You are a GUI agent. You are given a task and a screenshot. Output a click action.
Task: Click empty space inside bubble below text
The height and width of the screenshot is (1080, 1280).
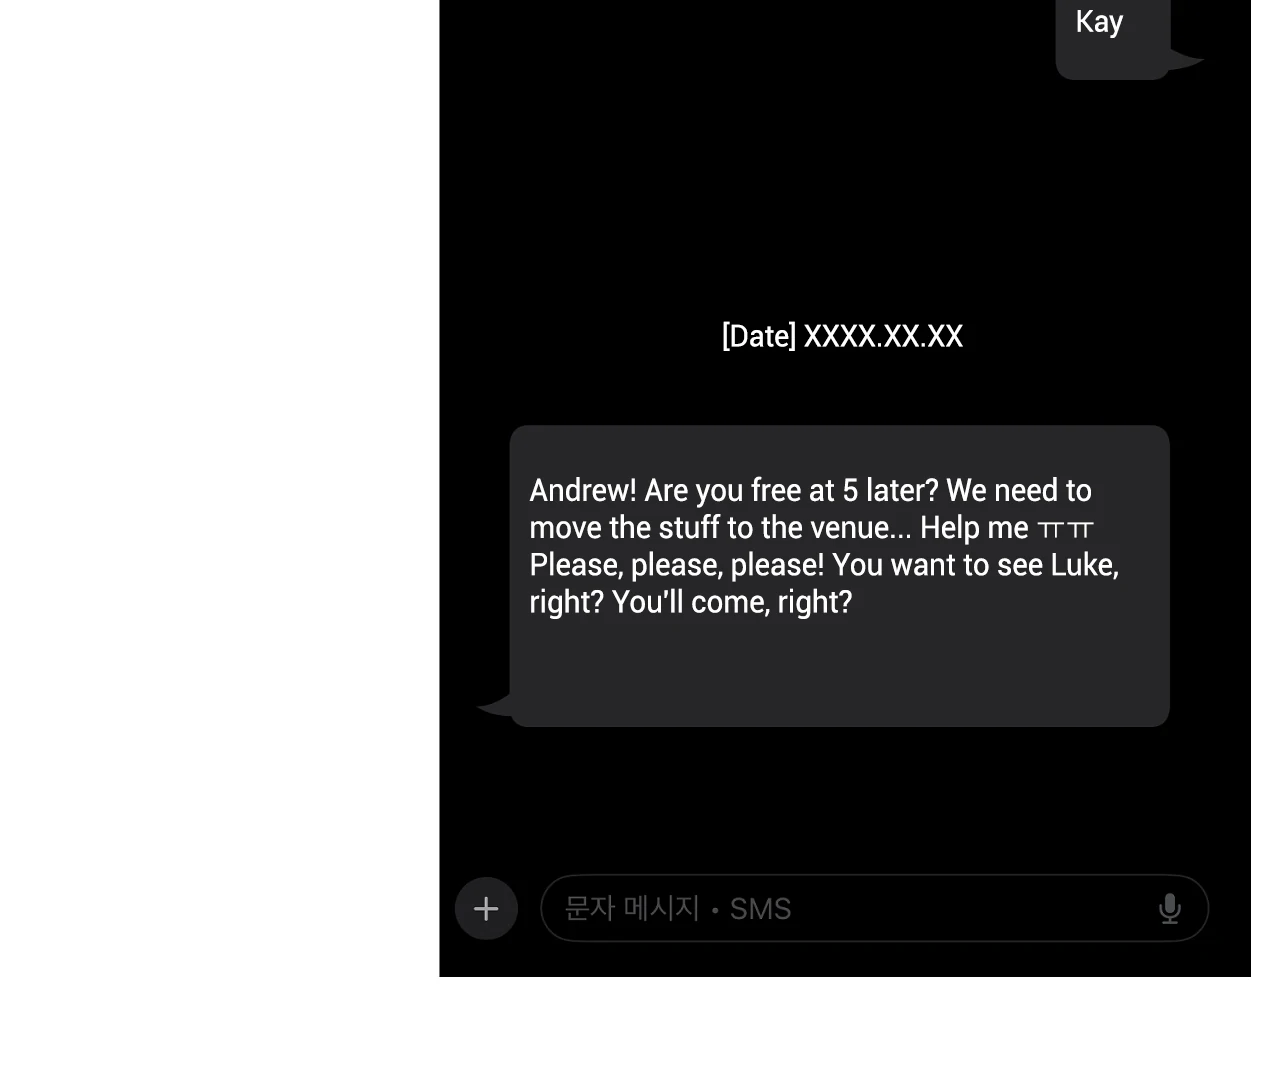point(839,670)
